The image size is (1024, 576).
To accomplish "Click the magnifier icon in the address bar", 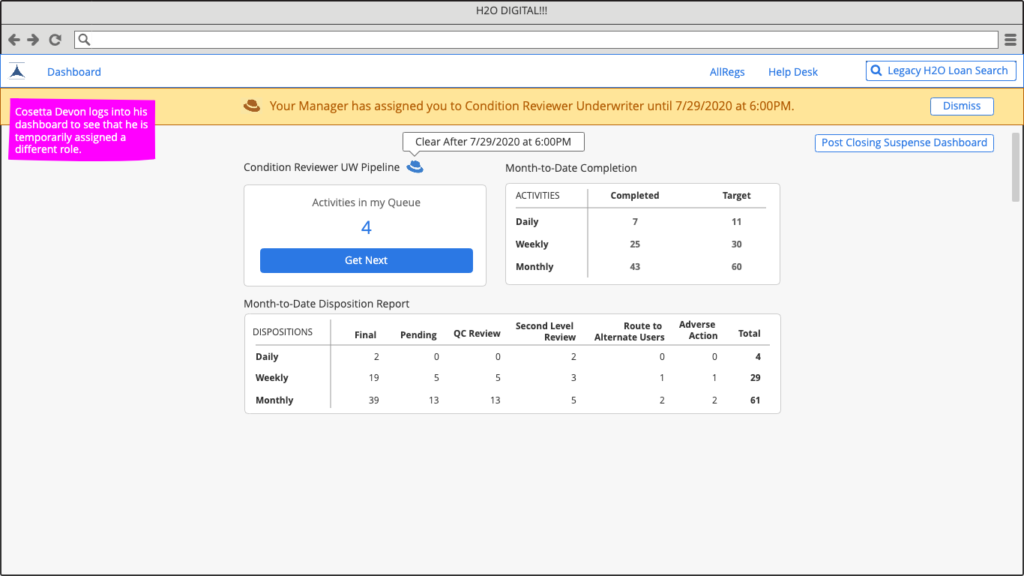I will pyautogui.click(x=85, y=40).
